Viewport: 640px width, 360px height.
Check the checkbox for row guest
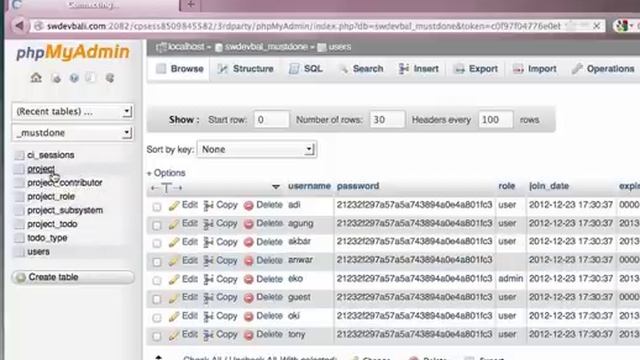coord(157,299)
